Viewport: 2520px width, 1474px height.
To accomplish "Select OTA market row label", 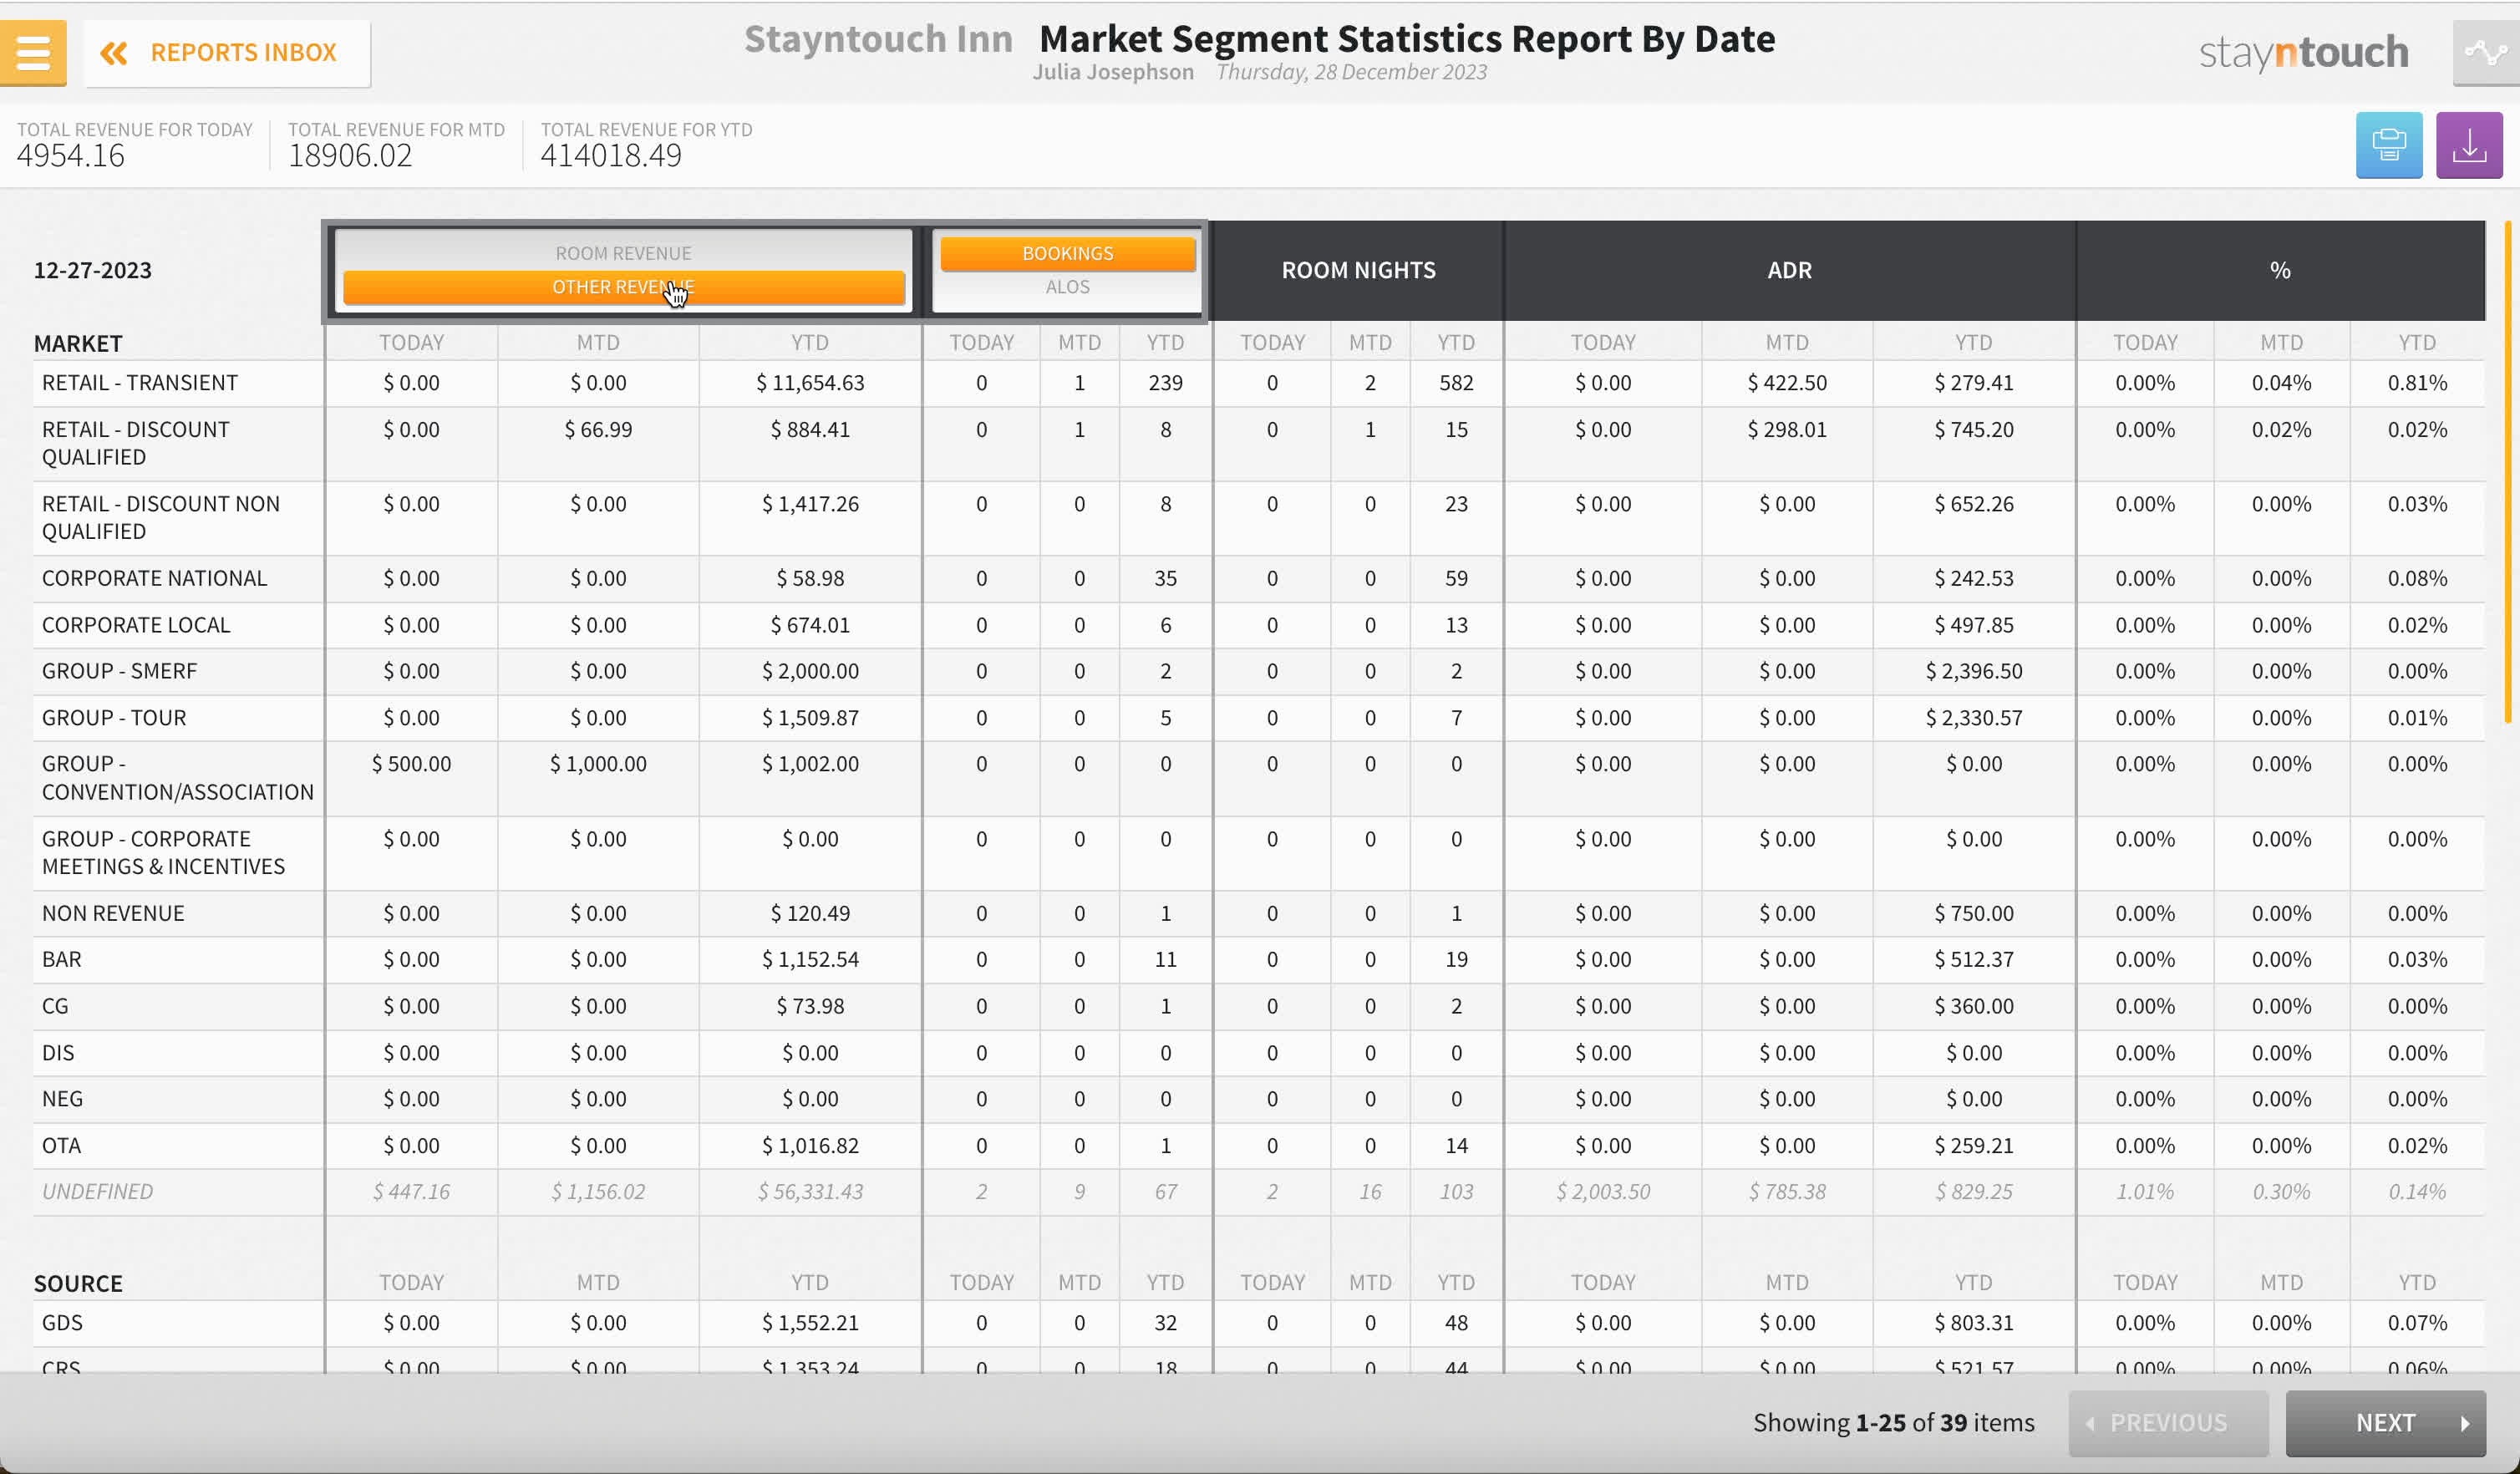I will point(61,1146).
